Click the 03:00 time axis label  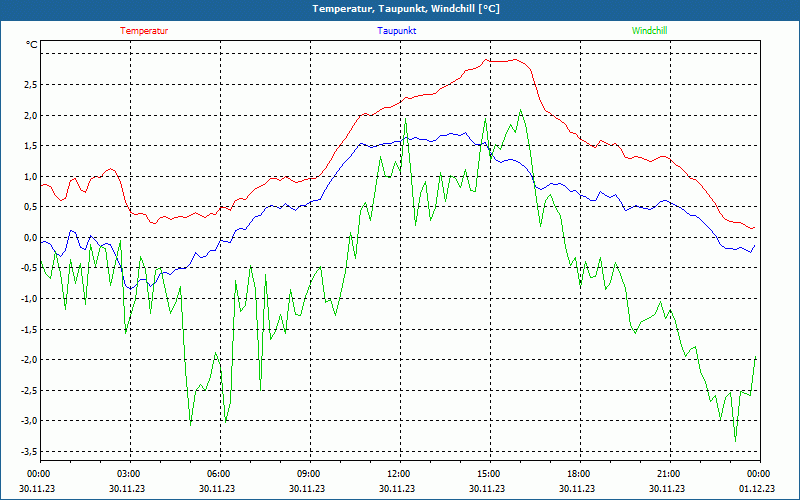[129, 474]
